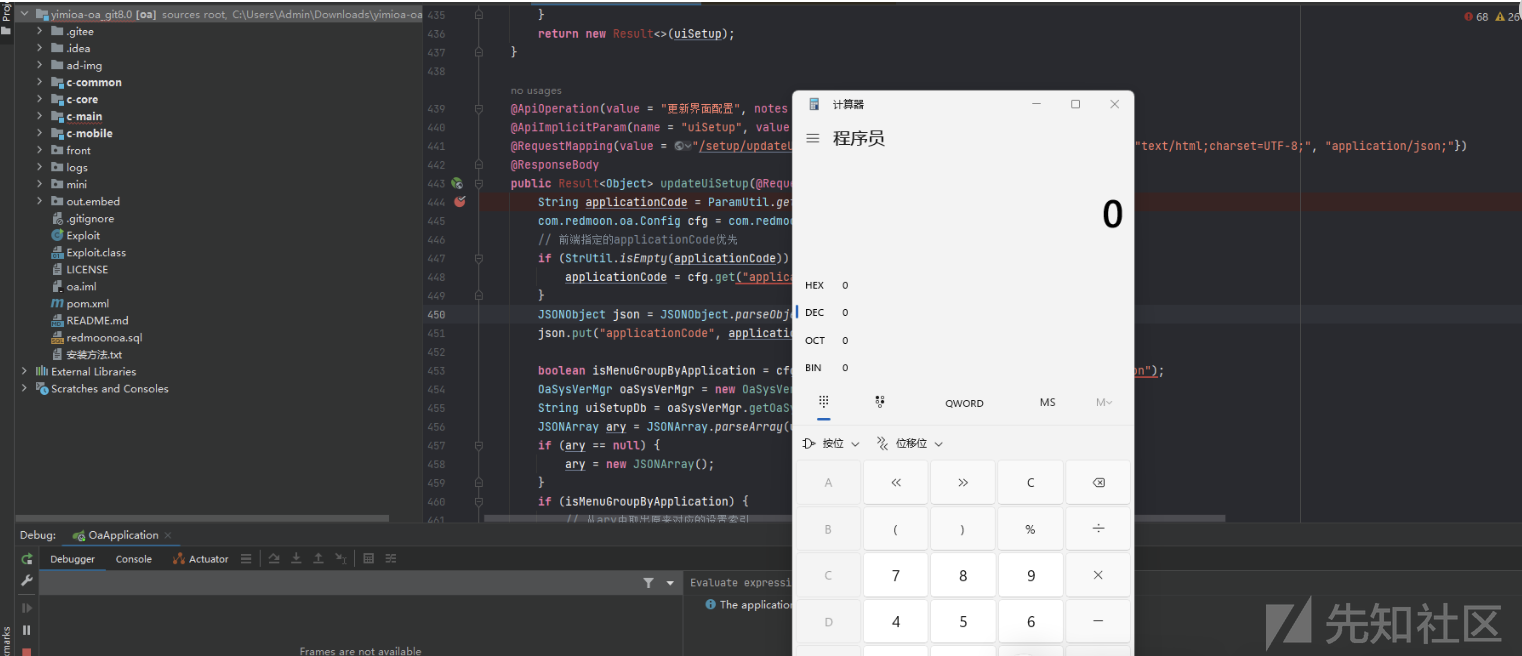Image resolution: width=1522 pixels, height=656 pixels.
Task: Click the threads list icon beside Actuator
Action: pos(246,559)
